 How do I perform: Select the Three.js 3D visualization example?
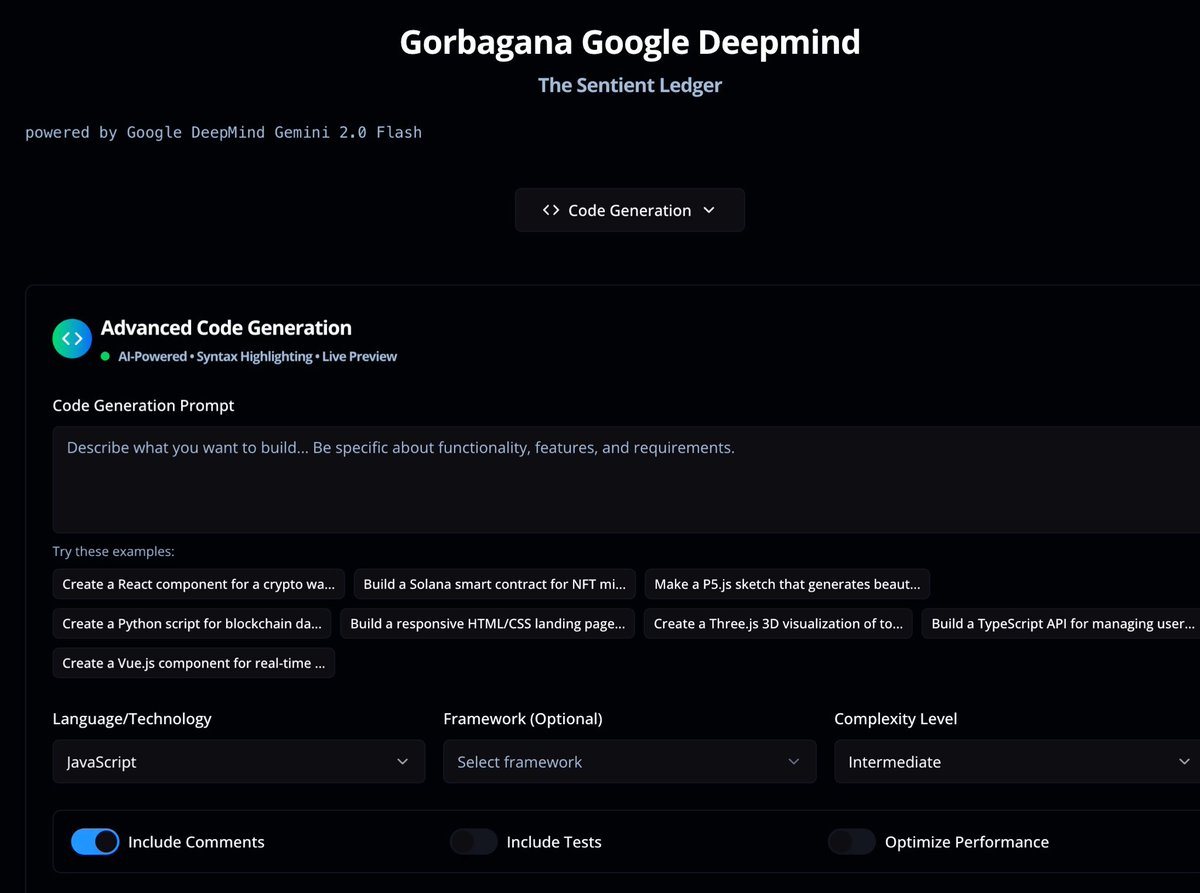778,623
